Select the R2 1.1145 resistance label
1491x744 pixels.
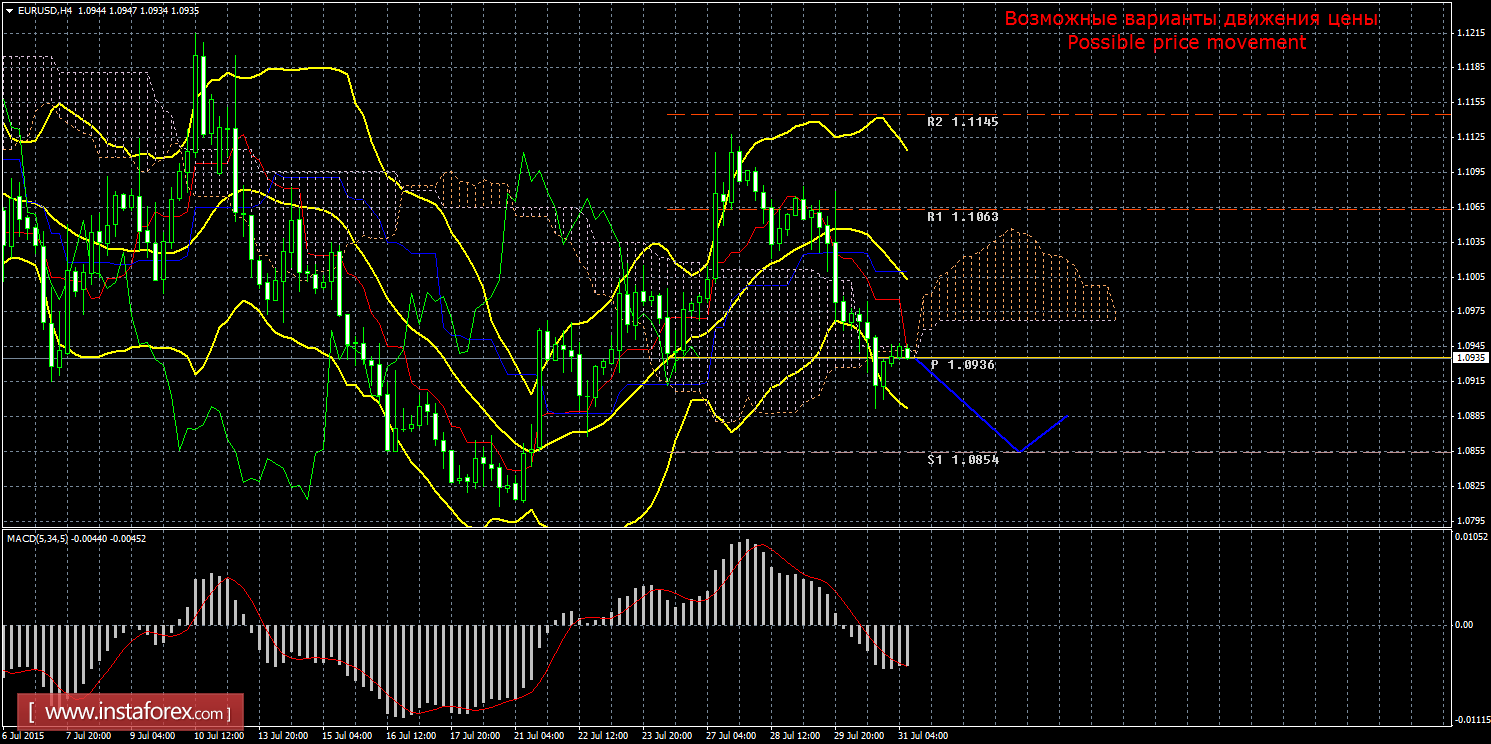pos(963,122)
